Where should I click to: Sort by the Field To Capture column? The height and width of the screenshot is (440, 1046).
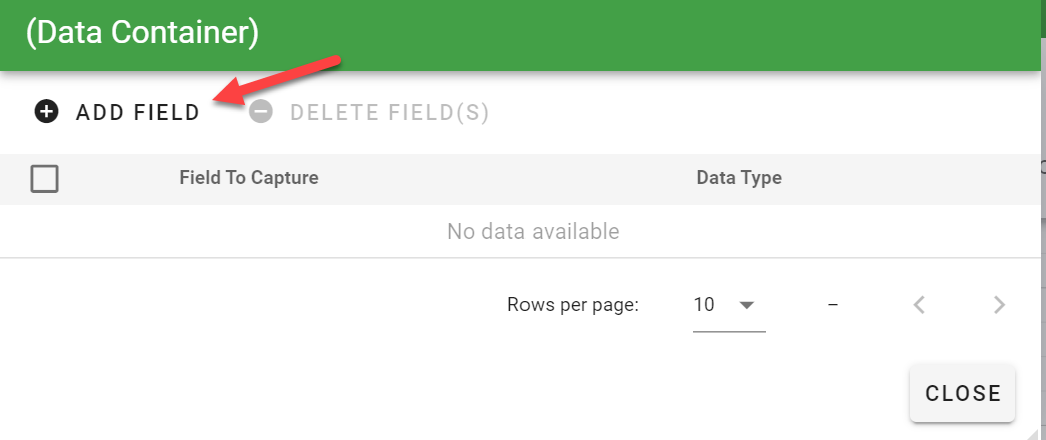pyautogui.click(x=249, y=178)
